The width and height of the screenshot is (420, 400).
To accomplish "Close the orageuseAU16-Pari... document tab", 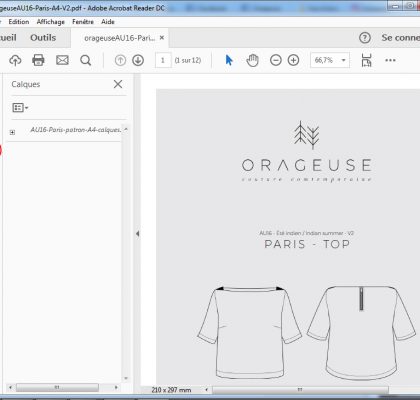I will (162, 38).
